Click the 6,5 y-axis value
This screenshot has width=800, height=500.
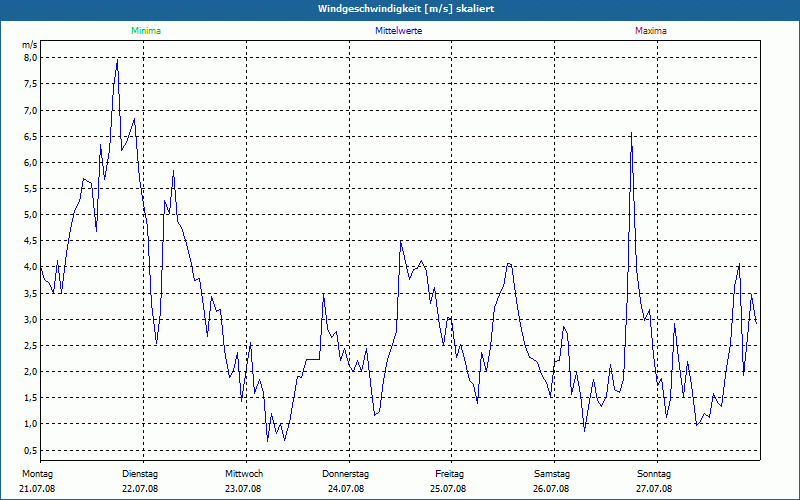pyautogui.click(x=31, y=136)
